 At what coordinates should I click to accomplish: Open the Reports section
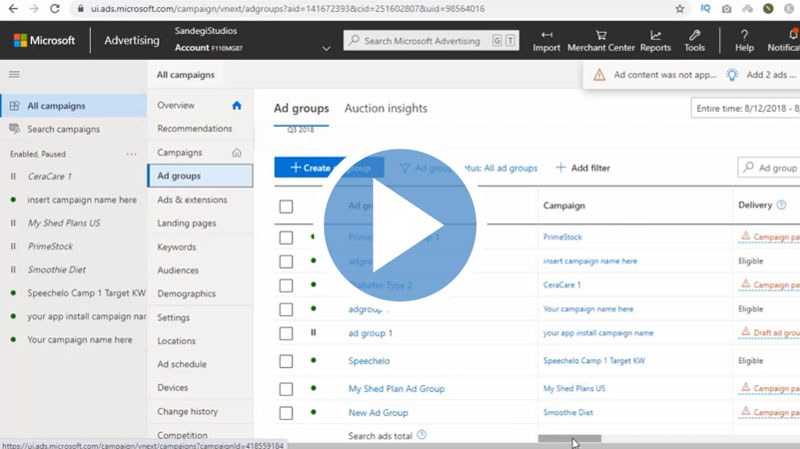tap(655, 41)
